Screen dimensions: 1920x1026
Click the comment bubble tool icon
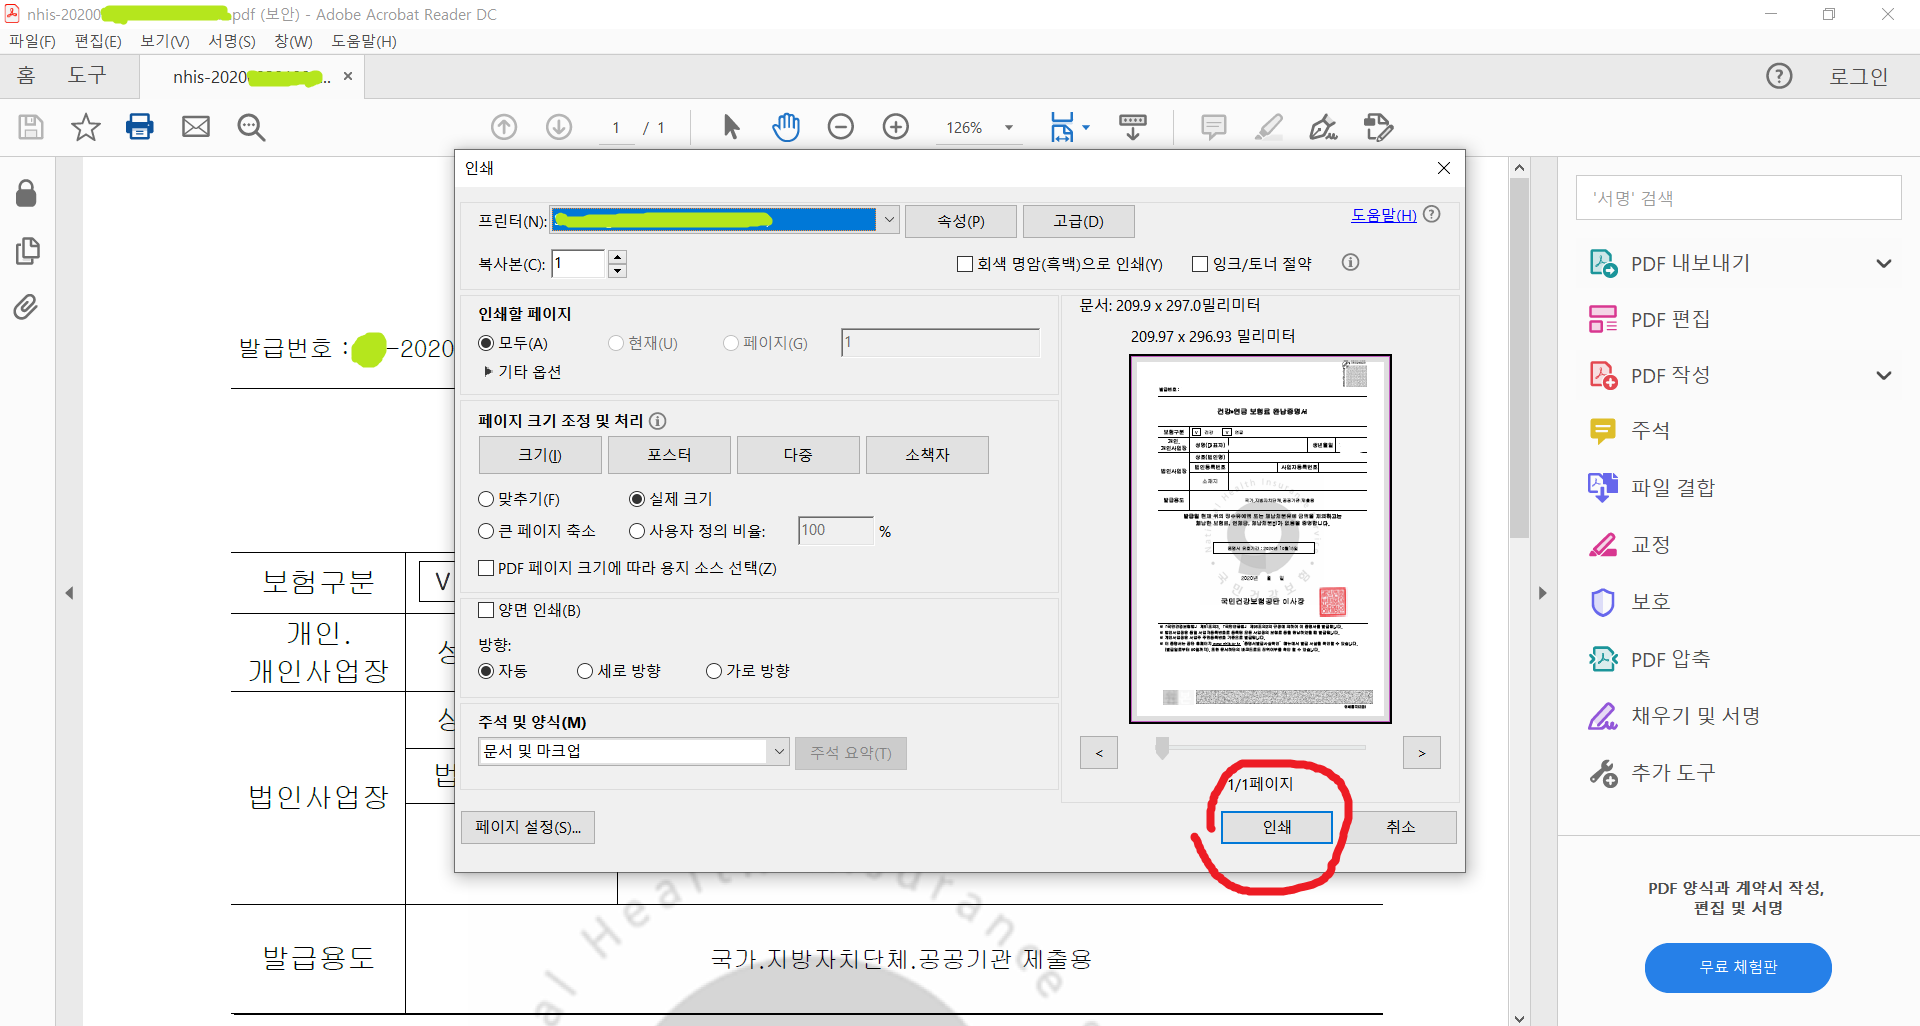(1214, 127)
